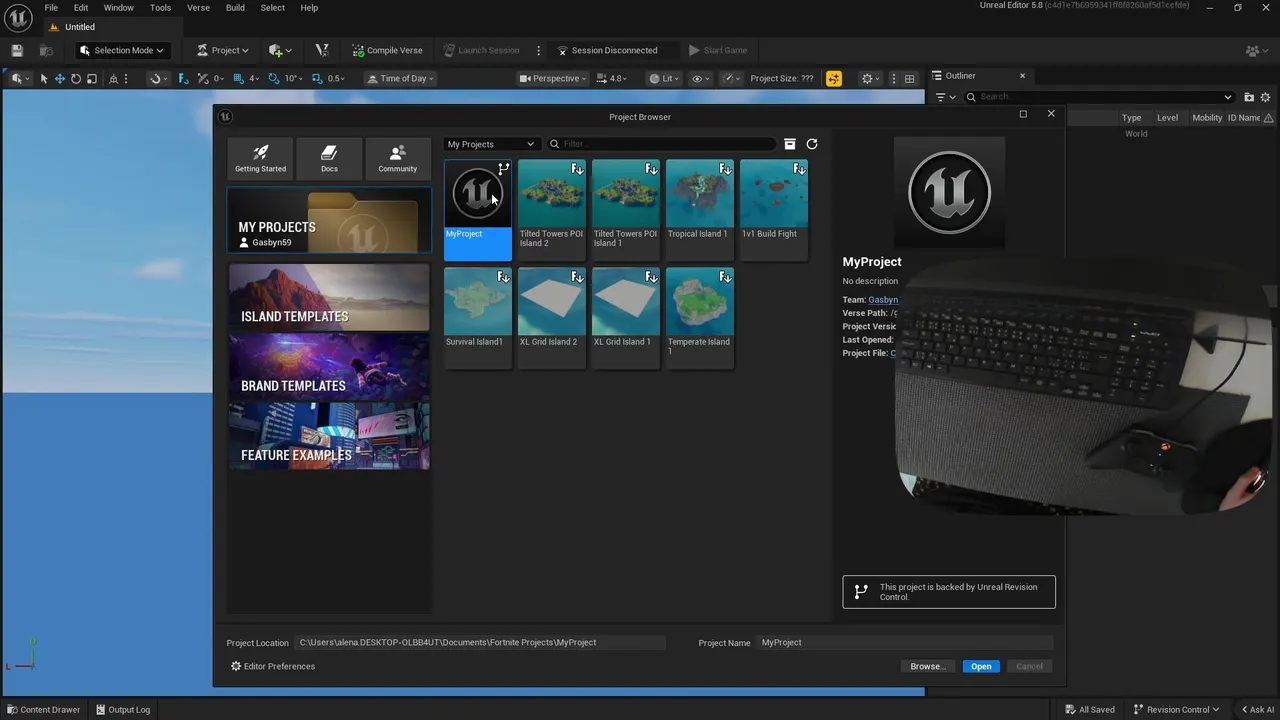Image resolution: width=1280 pixels, height=720 pixels.
Task: Open Outliner filter options icon
Action: pos(944,97)
